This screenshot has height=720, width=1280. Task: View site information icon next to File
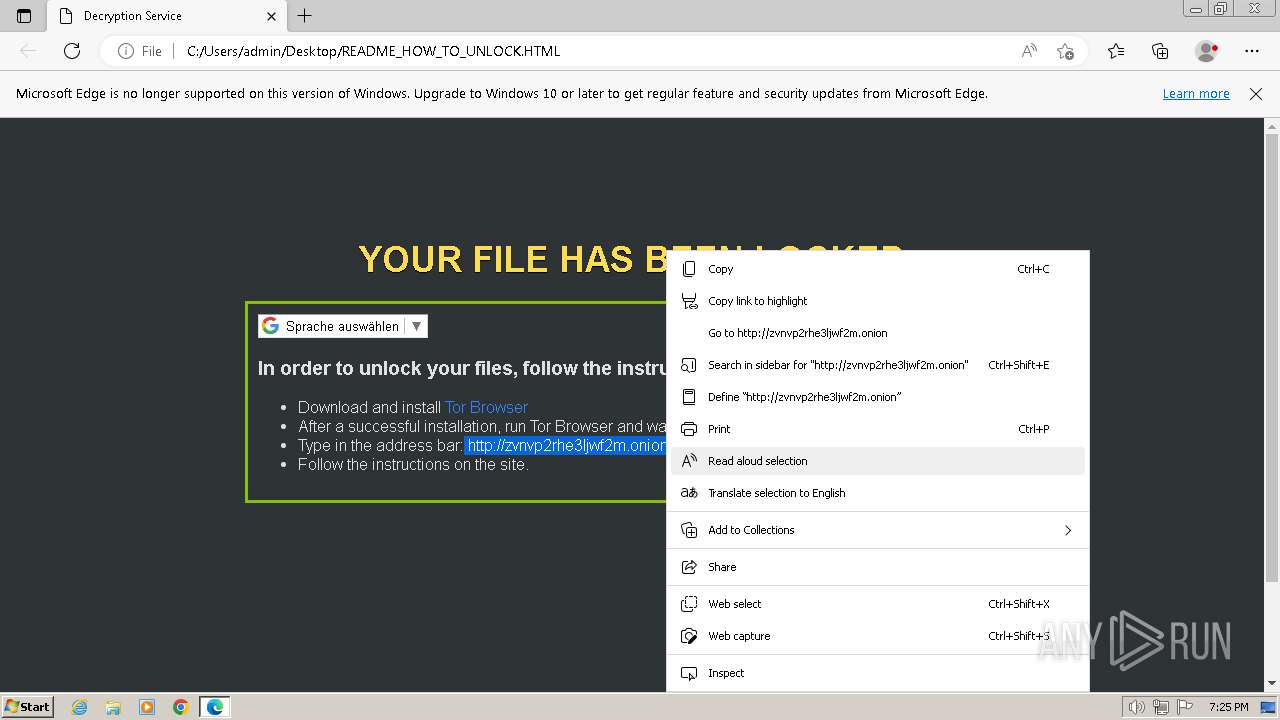[x=126, y=51]
